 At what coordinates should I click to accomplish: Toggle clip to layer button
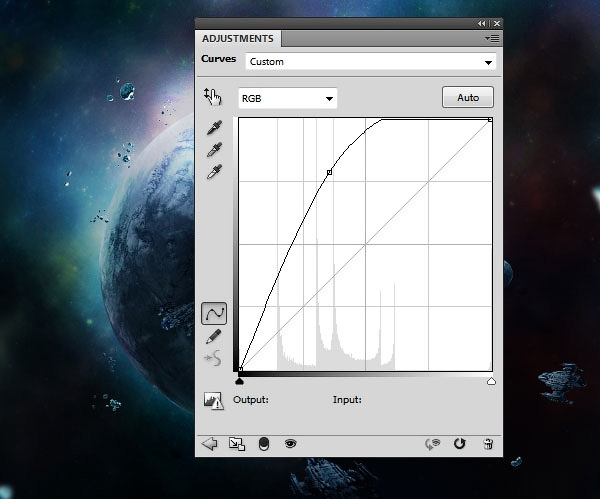pyautogui.click(x=264, y=444)
